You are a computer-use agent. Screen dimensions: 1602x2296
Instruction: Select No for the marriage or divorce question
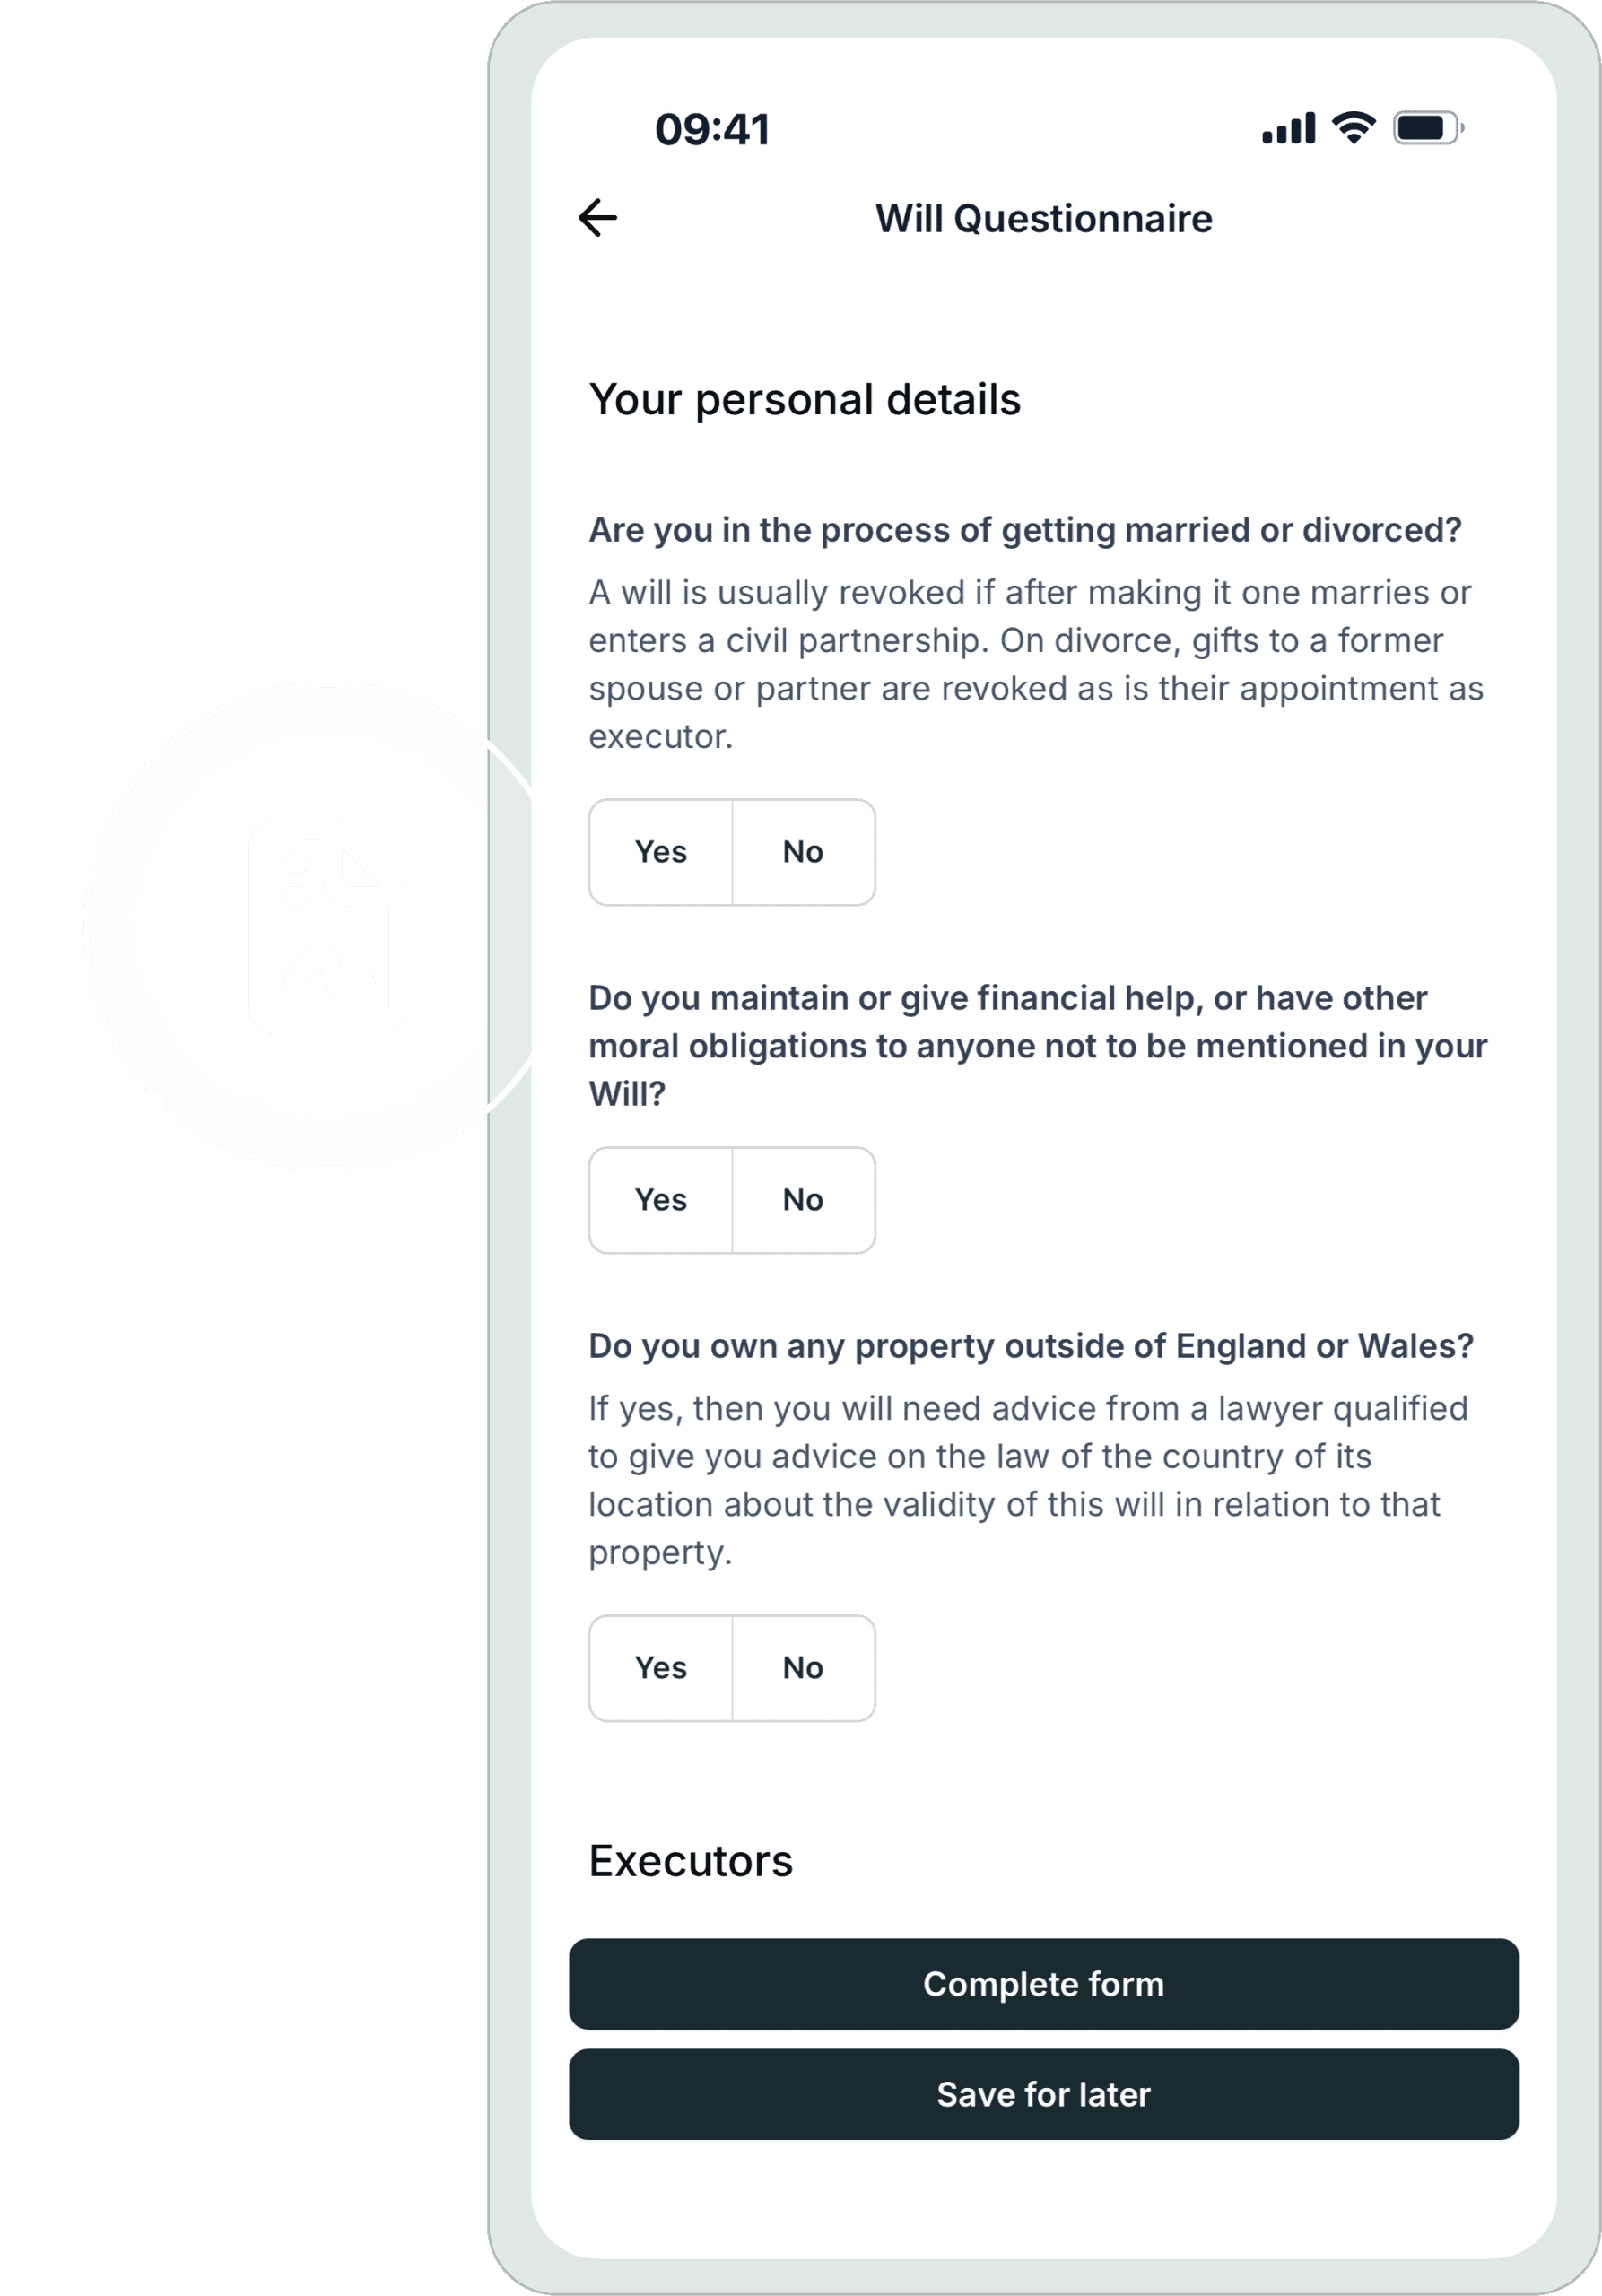(803, 852)
